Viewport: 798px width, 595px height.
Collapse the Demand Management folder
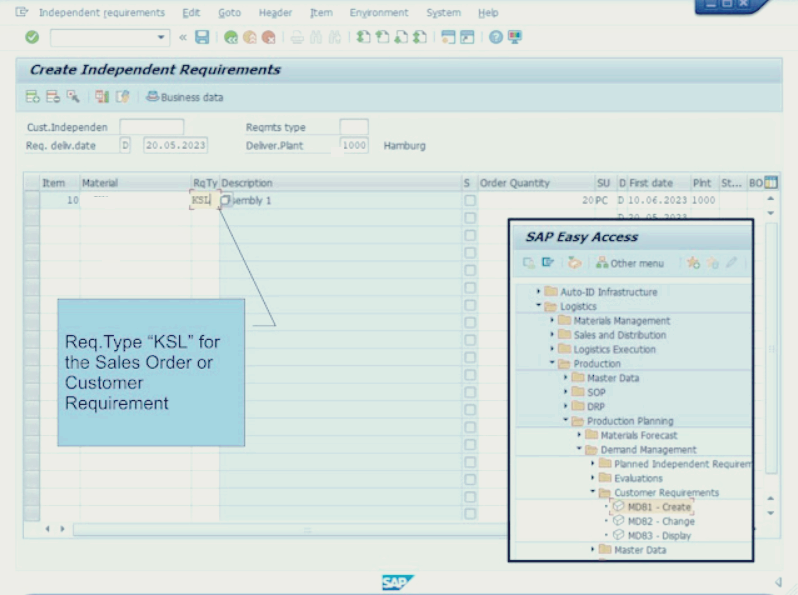pos(579,449)
